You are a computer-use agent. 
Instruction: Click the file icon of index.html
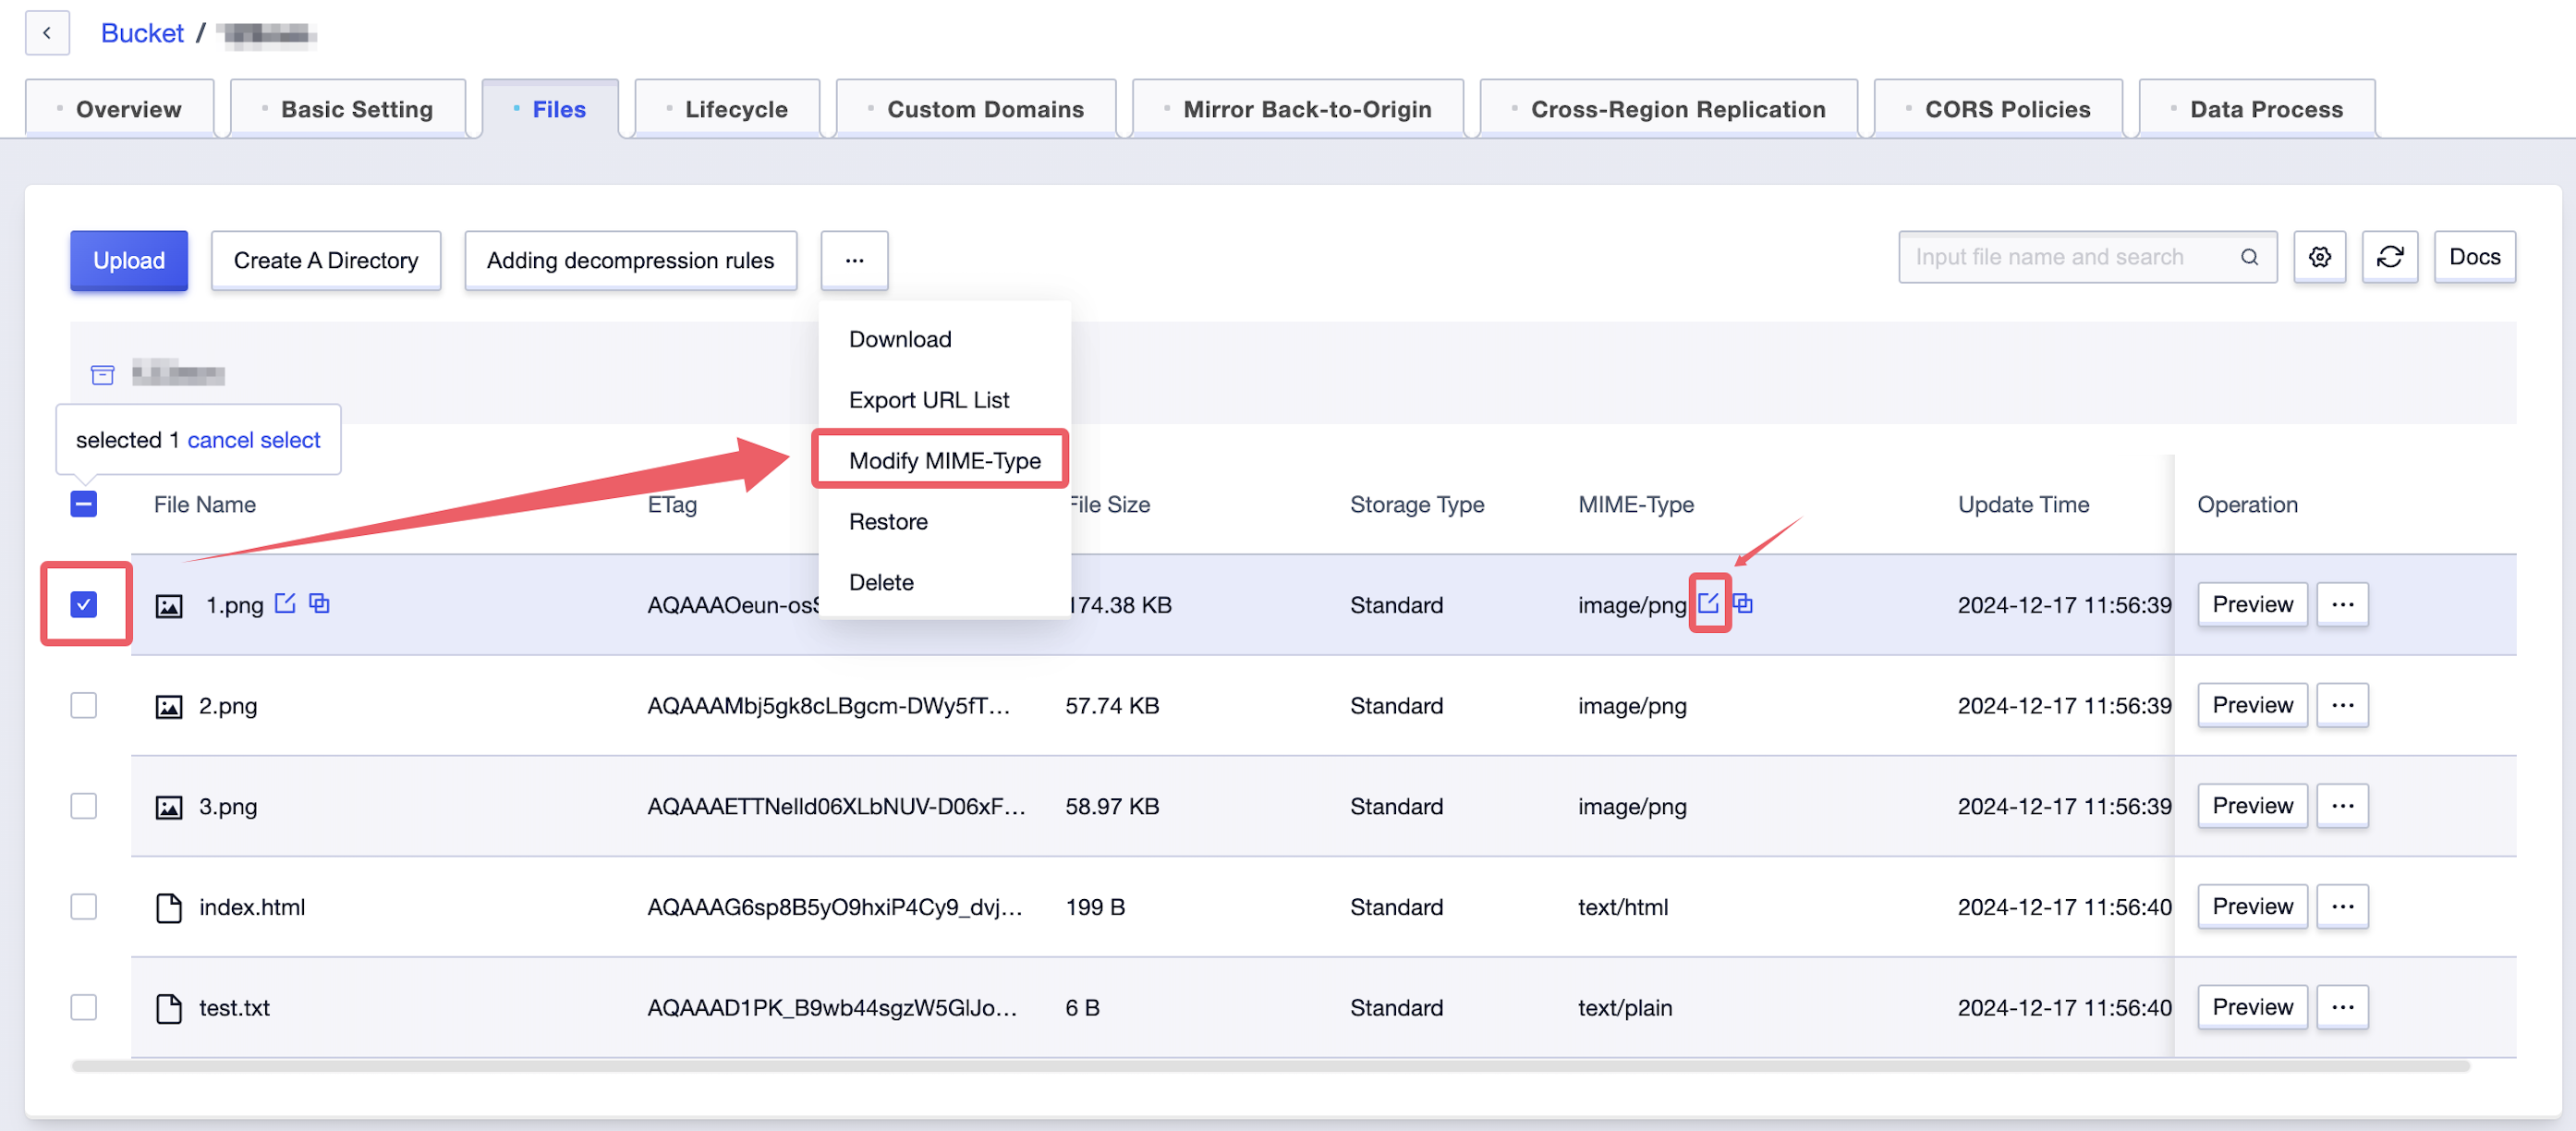click(169, 908)
